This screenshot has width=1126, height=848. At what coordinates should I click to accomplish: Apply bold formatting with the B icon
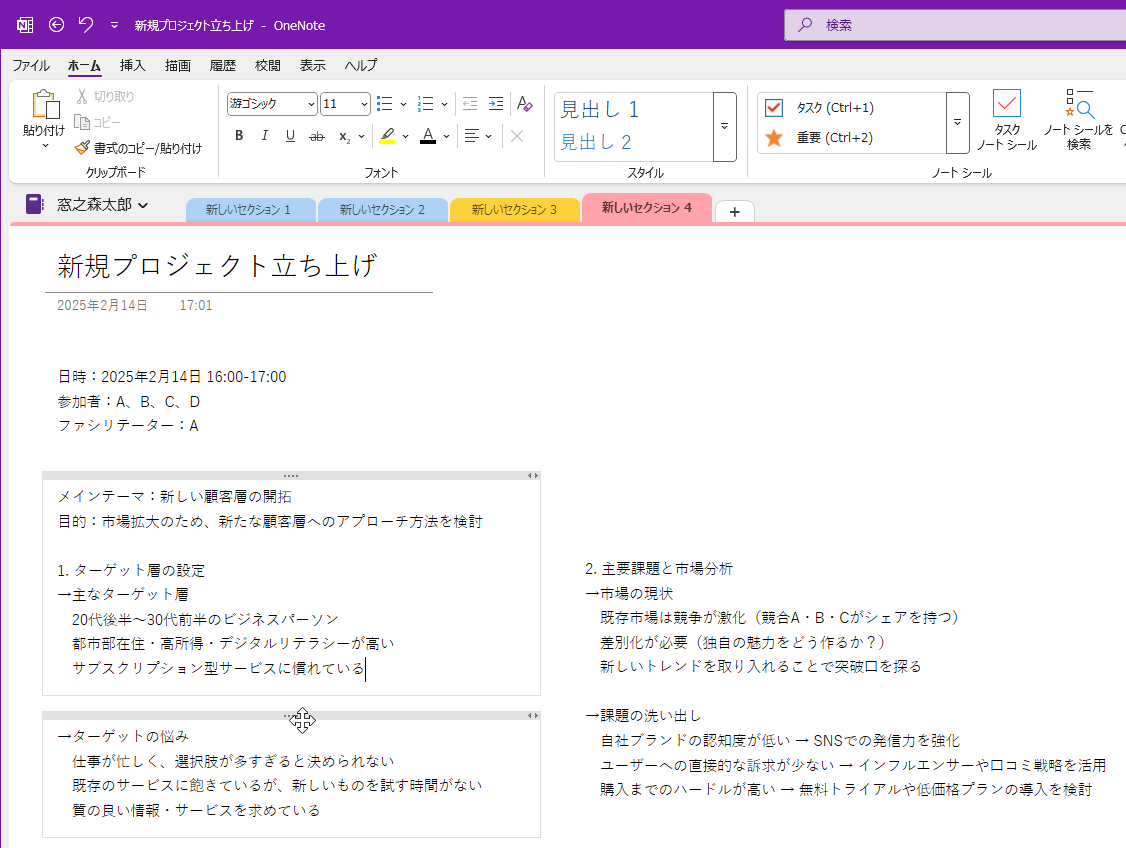pyautogui.click(x=238, y=136)
